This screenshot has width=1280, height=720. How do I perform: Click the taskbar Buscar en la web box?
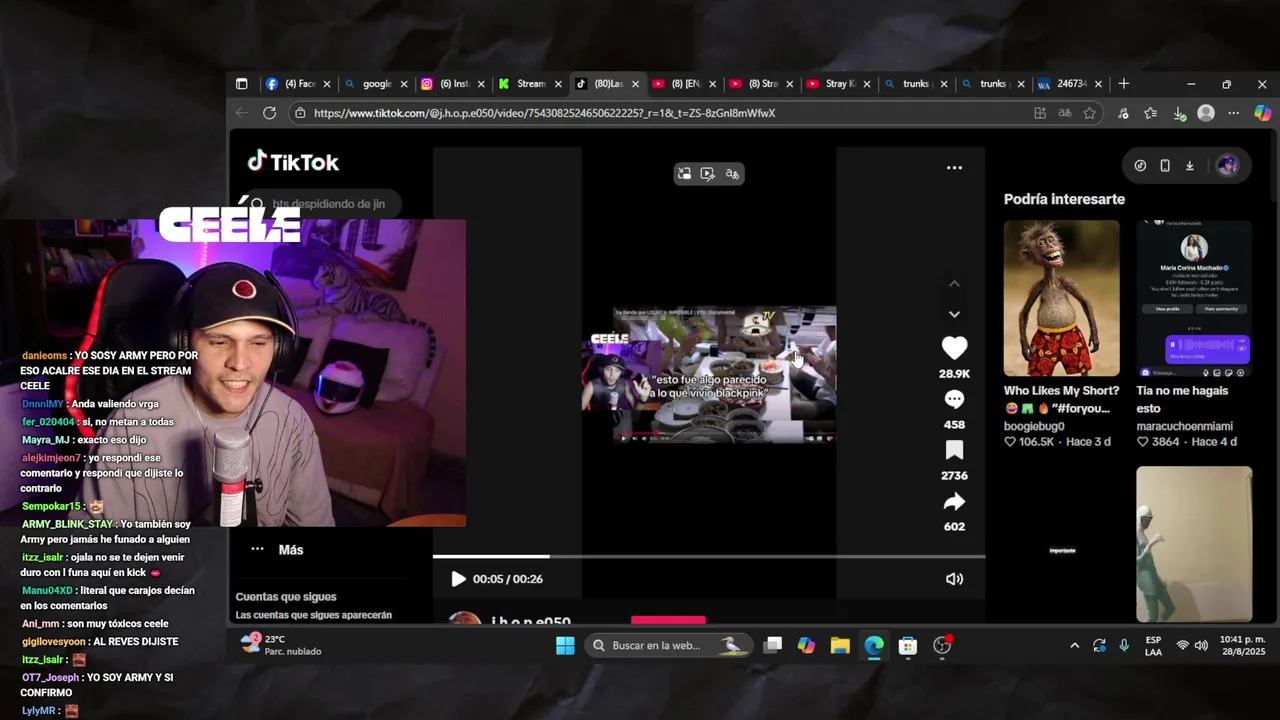coord(667,645)
